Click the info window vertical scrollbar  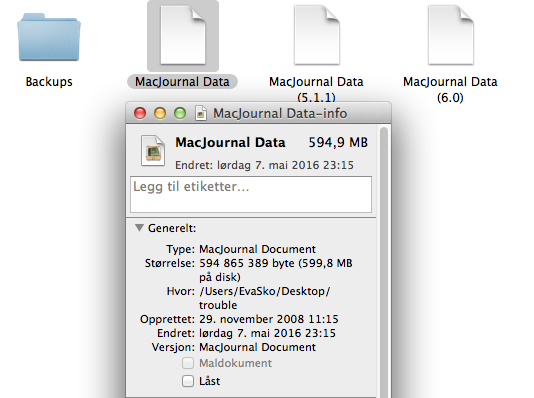tap(384, 262)
